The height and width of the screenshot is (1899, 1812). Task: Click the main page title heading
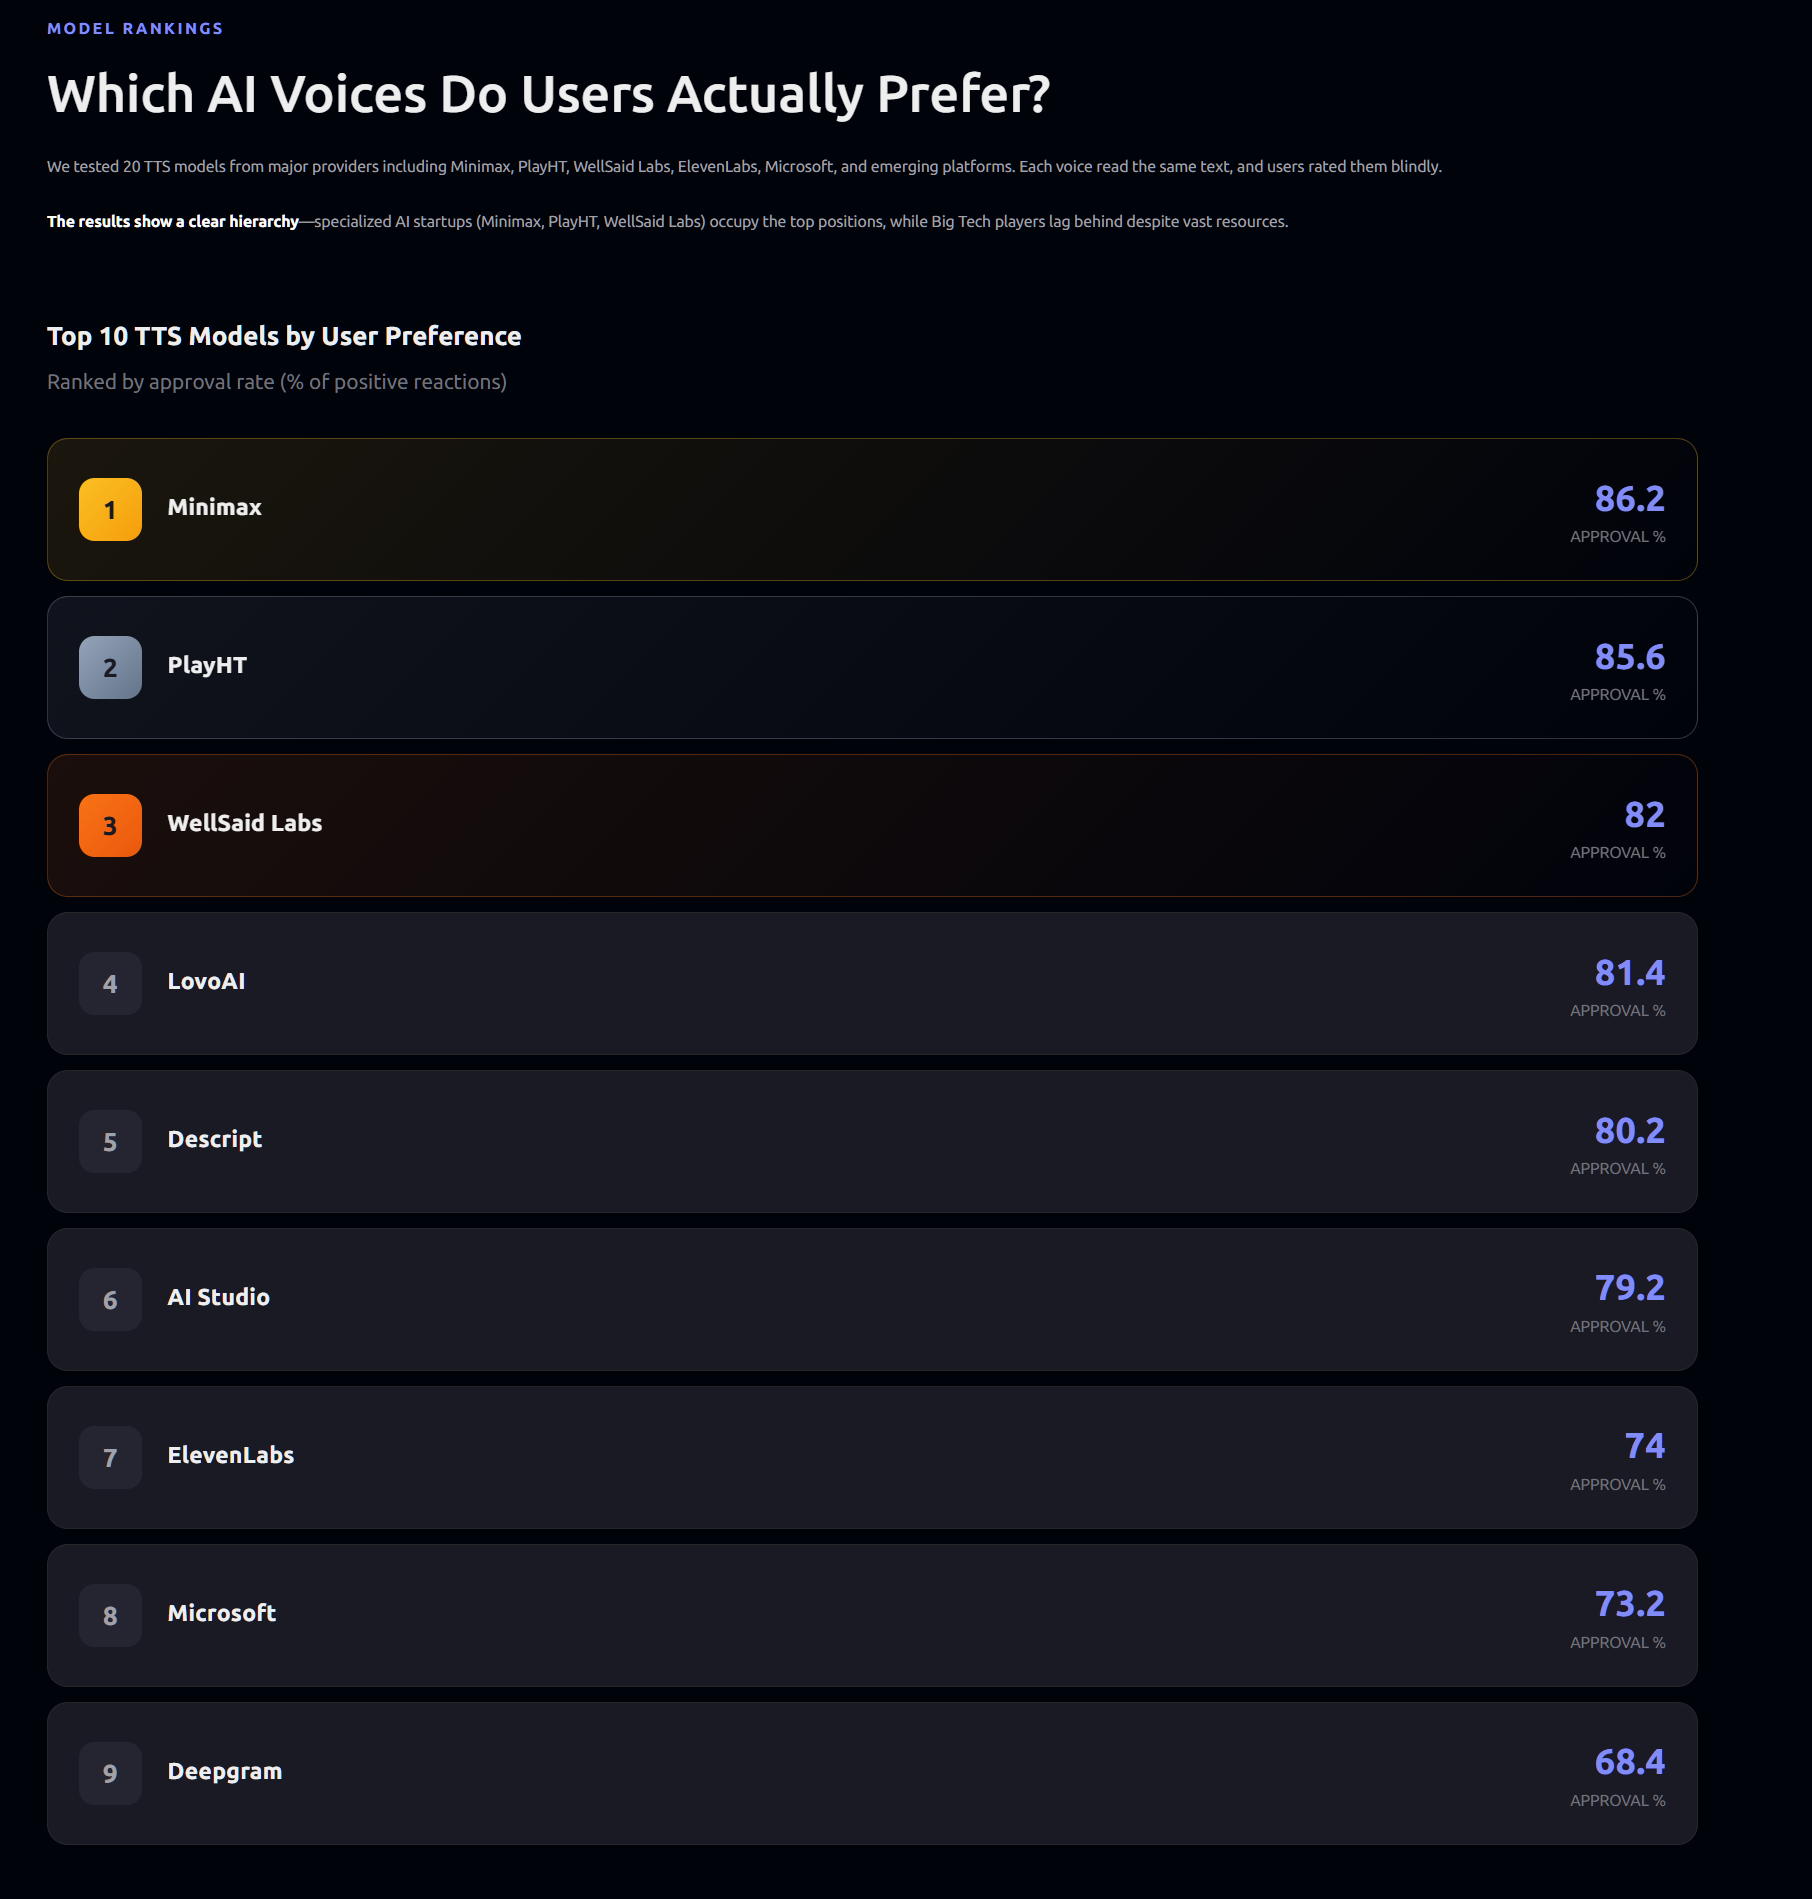(549, 94)
